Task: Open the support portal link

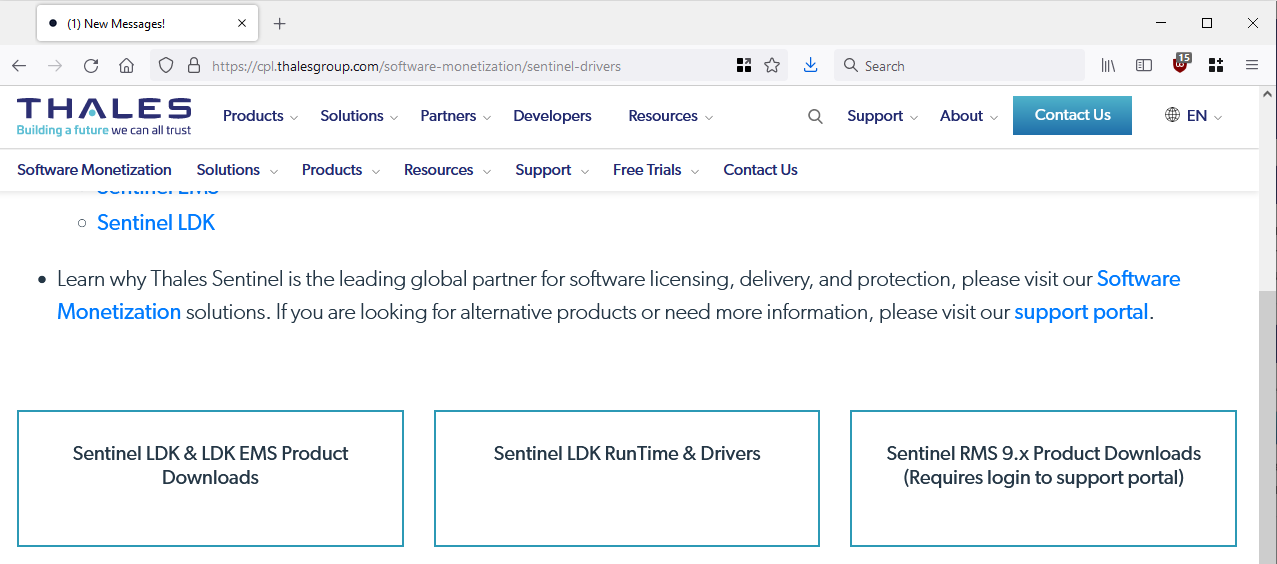Action: pyautogui.click(x=1081, y=312)
